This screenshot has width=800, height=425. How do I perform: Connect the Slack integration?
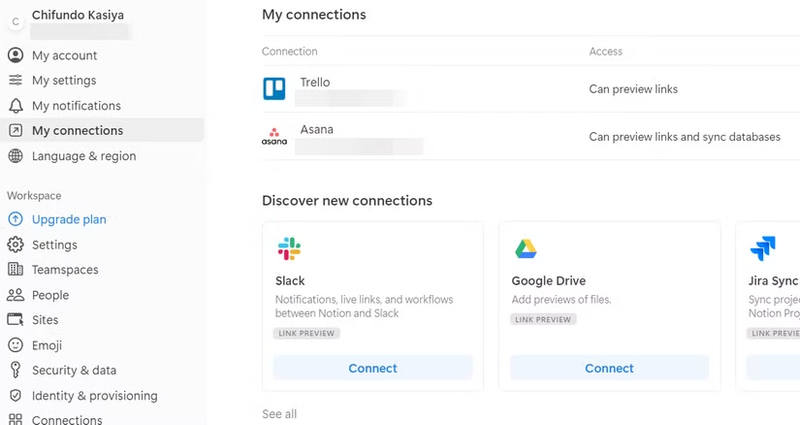coord(372,368)
